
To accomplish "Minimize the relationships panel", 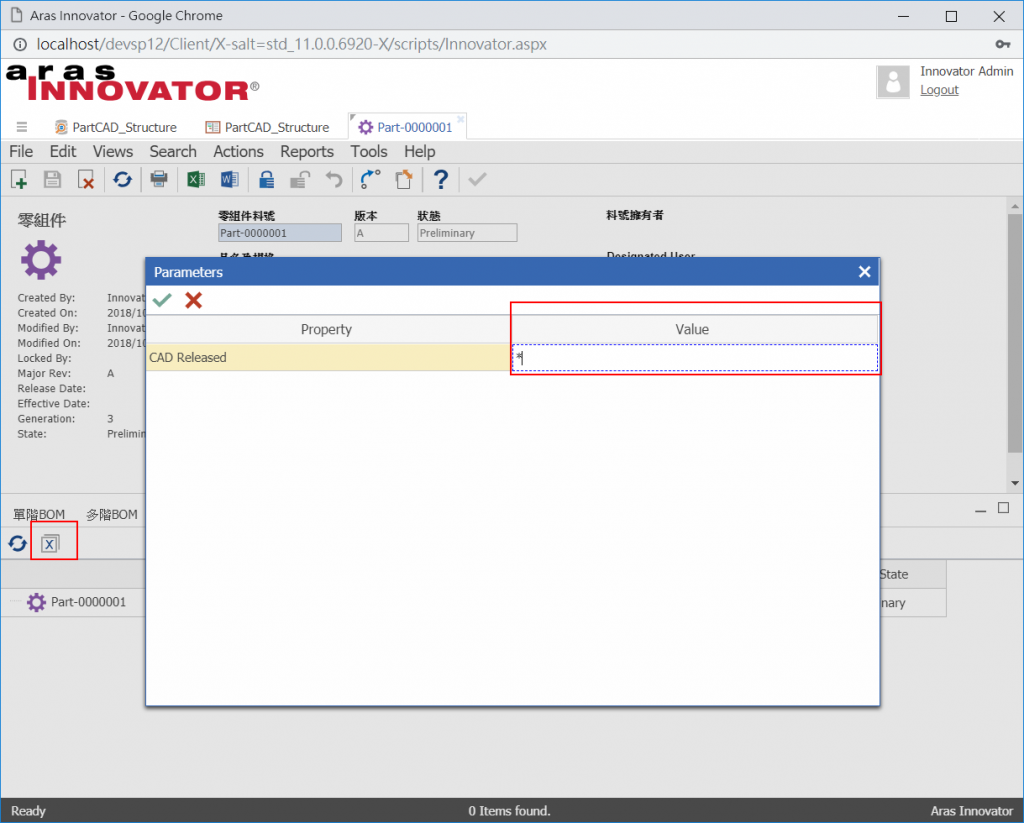I will coord(980,509).
